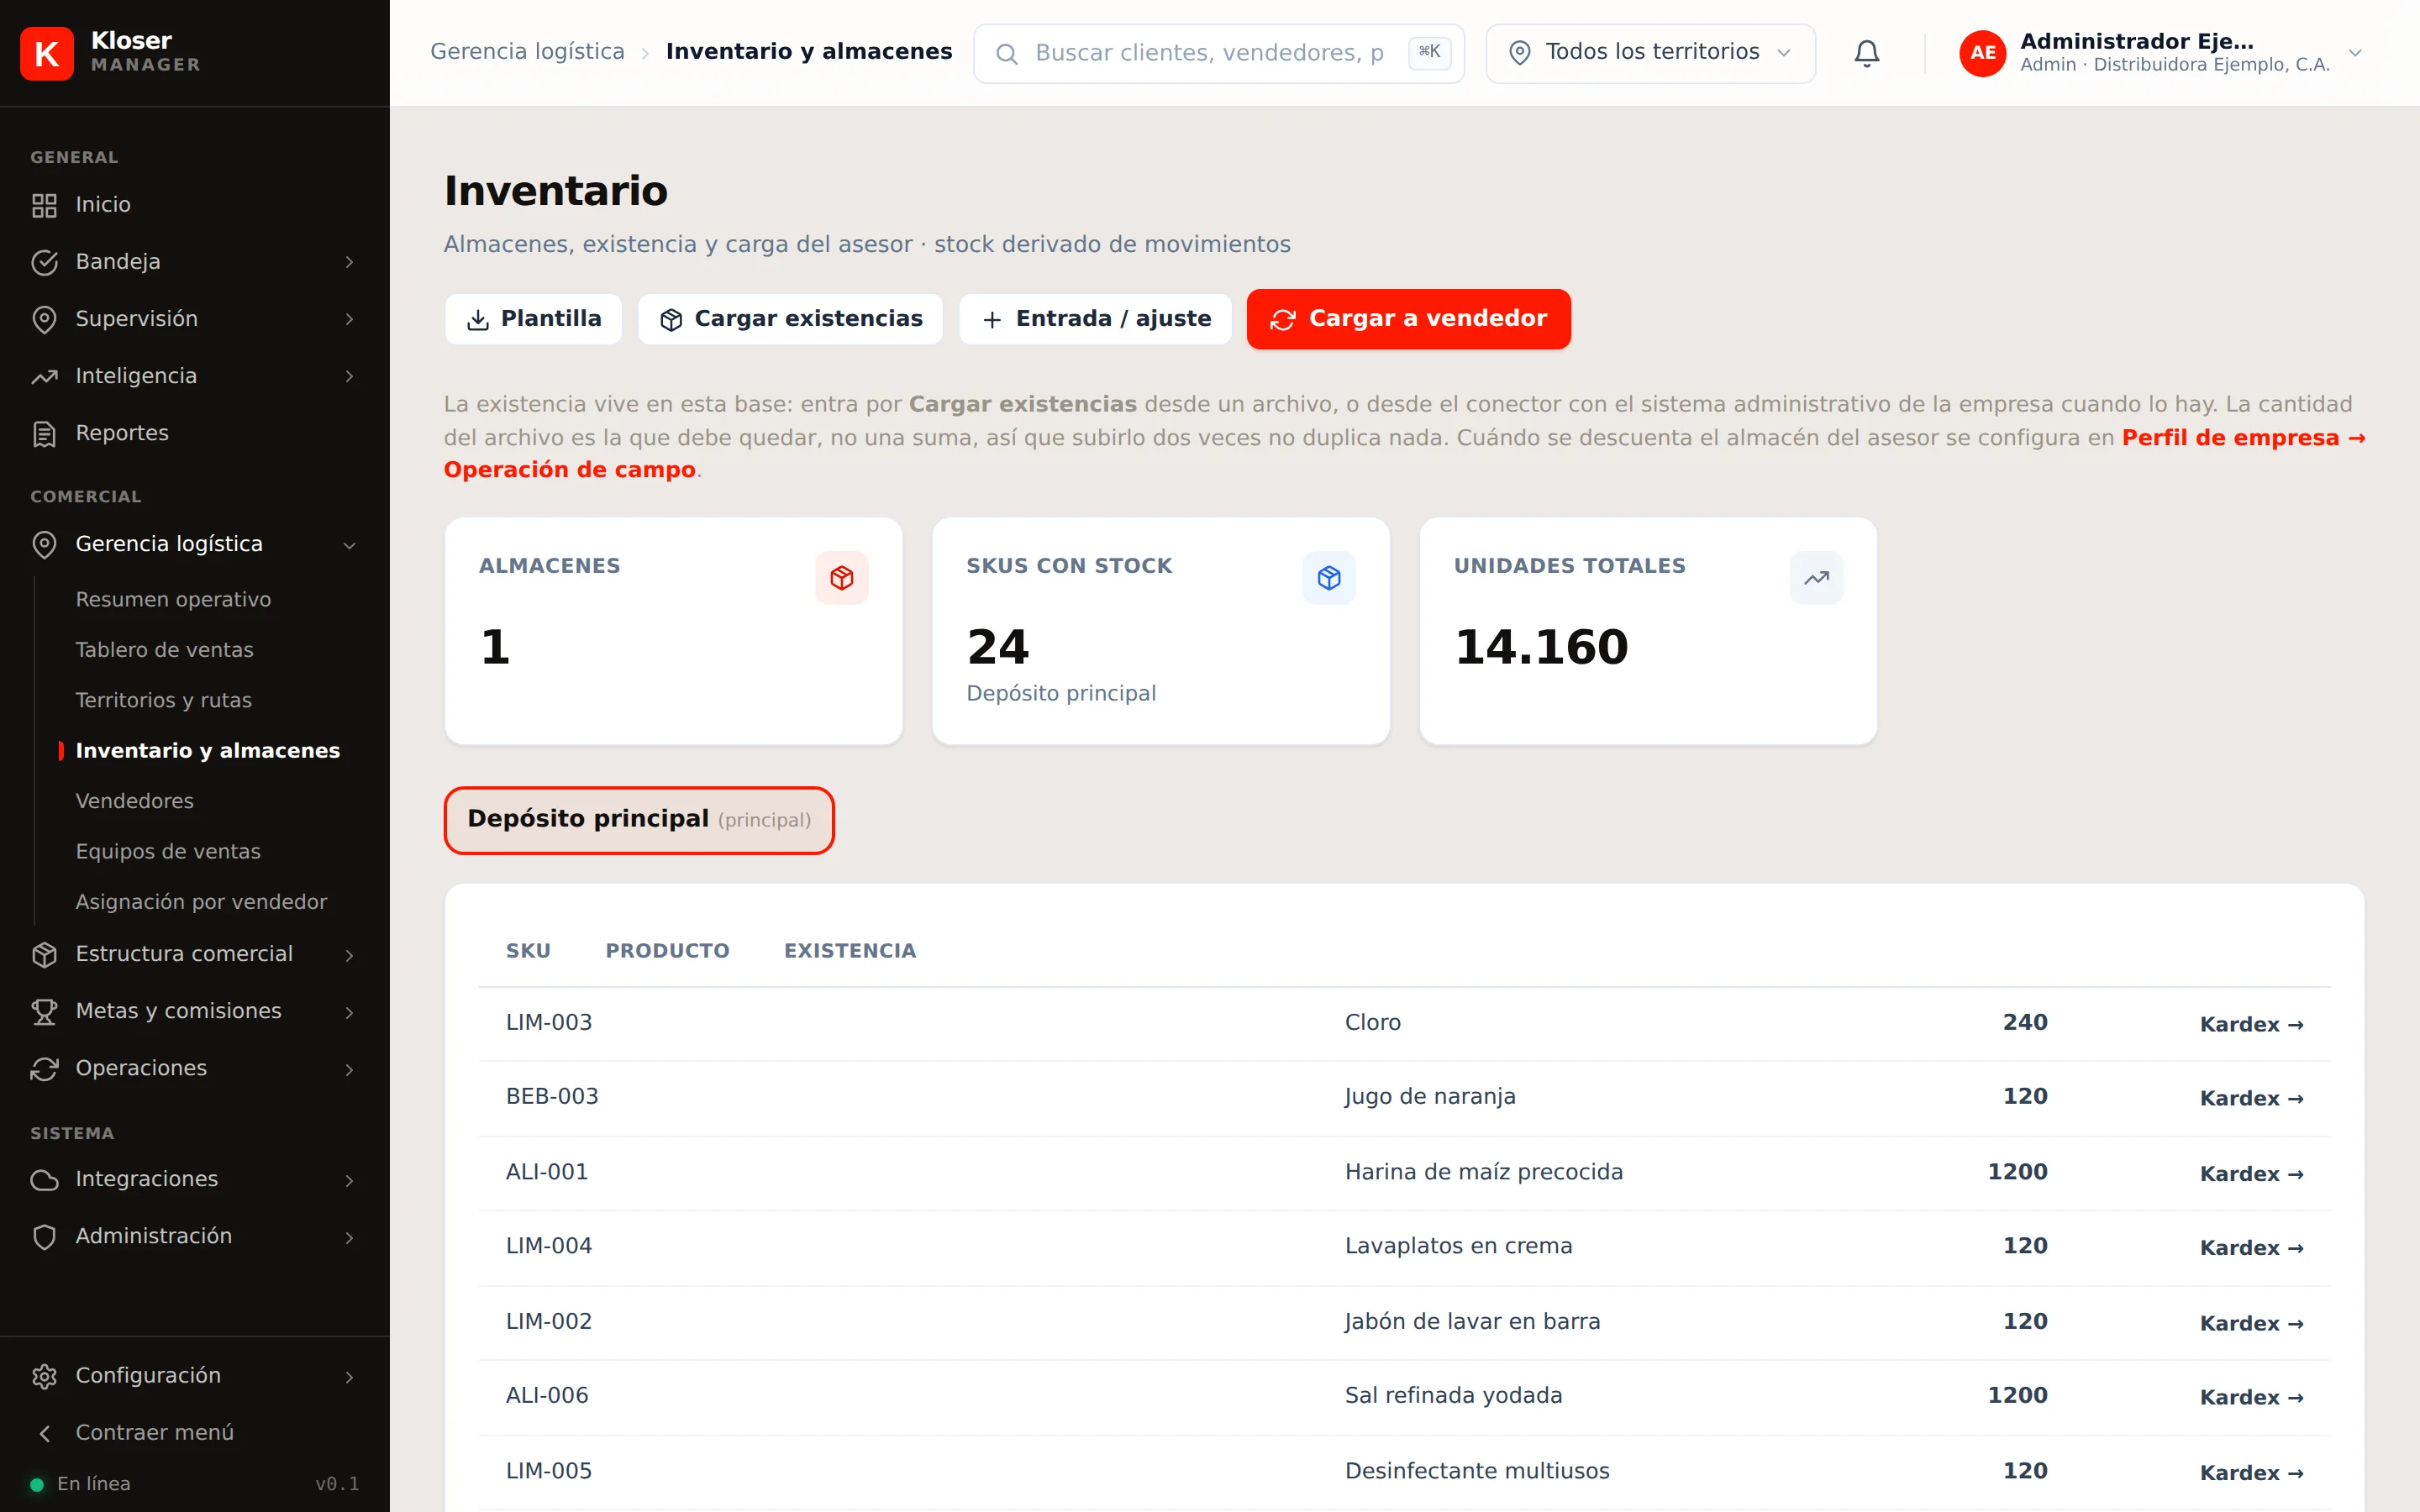
Task: Click the red box icon on Almacenes card
Action: click(x=842, y=578)
